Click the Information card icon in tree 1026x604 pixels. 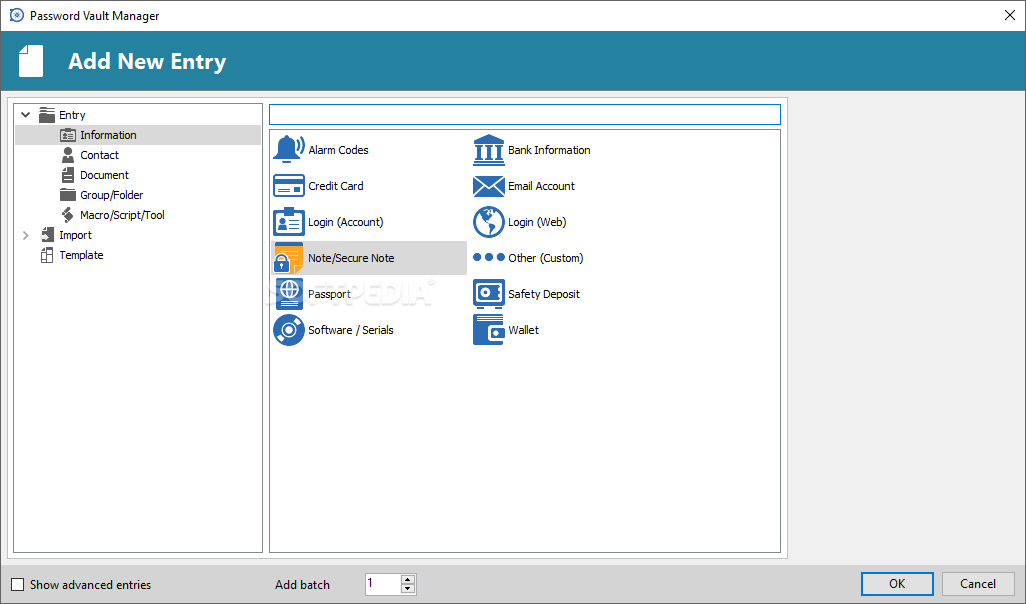(x=68, y=135)
